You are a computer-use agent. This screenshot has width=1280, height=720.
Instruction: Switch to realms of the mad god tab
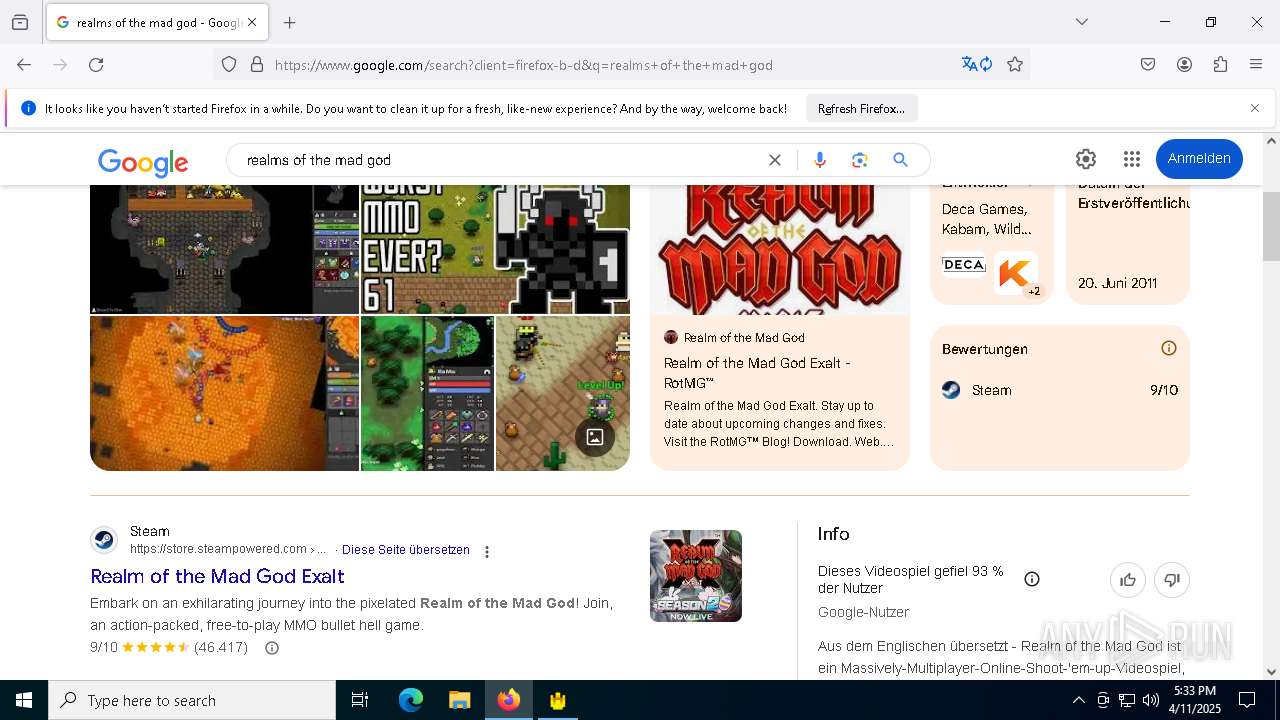[x=157, y=22]
